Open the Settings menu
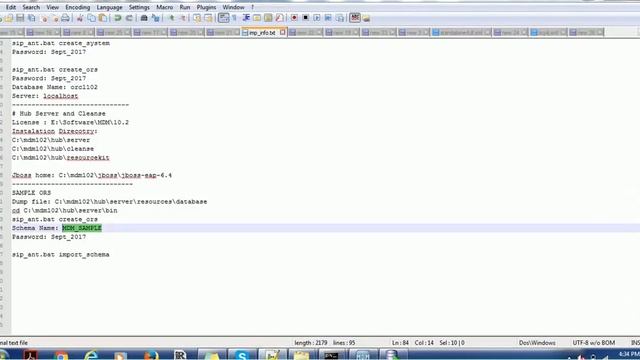This screenshot has width=640, height=360. click(139, 7)
